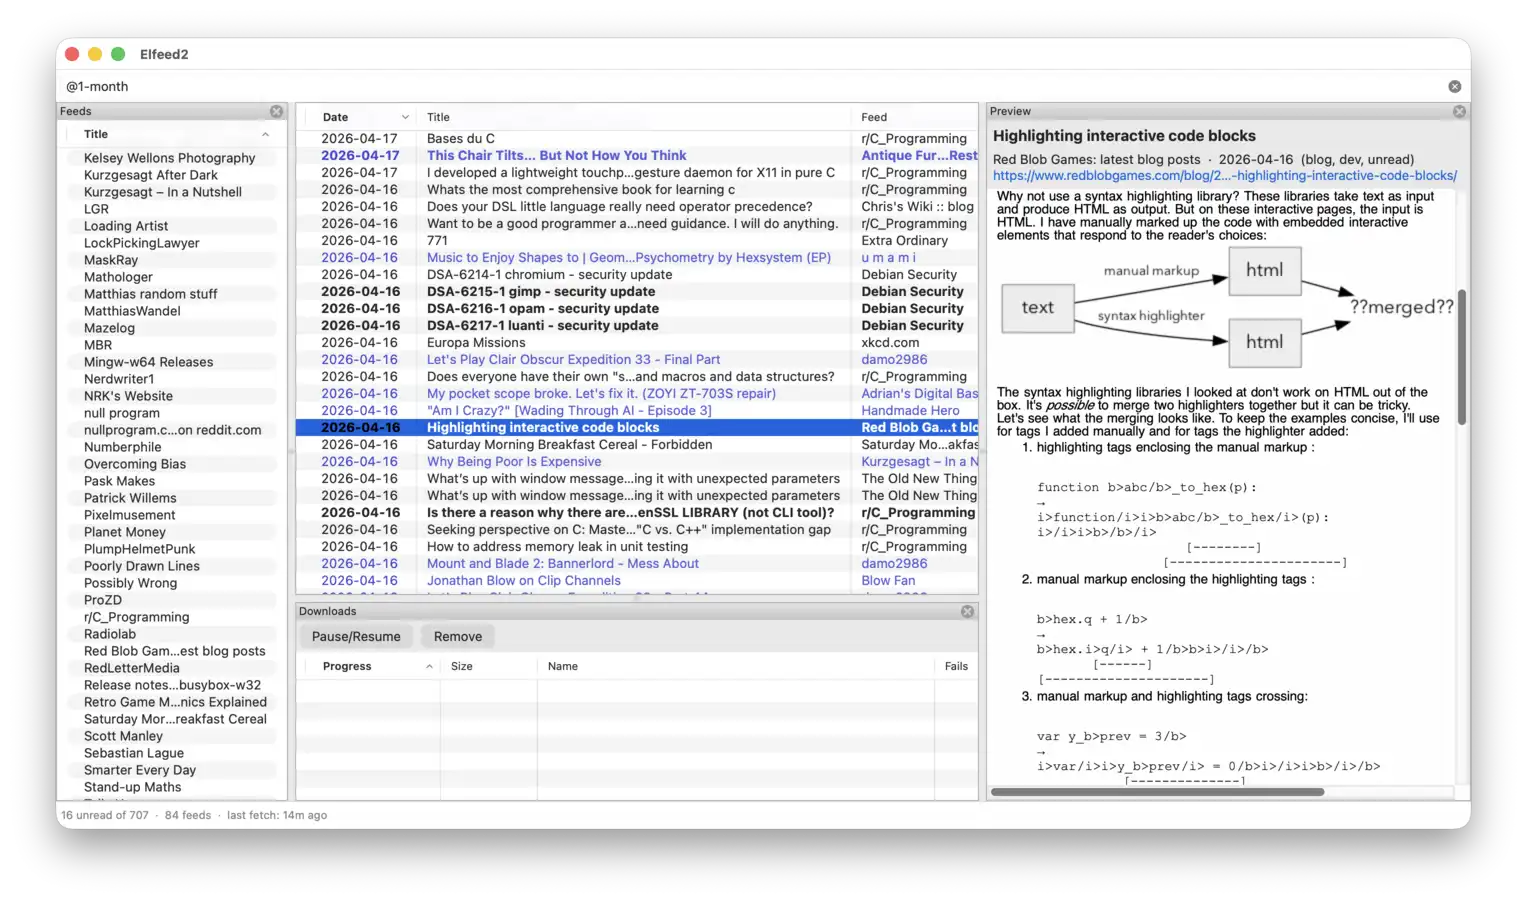Clear the @1-month search filter
Screen dimensions: 1527x903
click(x=1454, y=87)
